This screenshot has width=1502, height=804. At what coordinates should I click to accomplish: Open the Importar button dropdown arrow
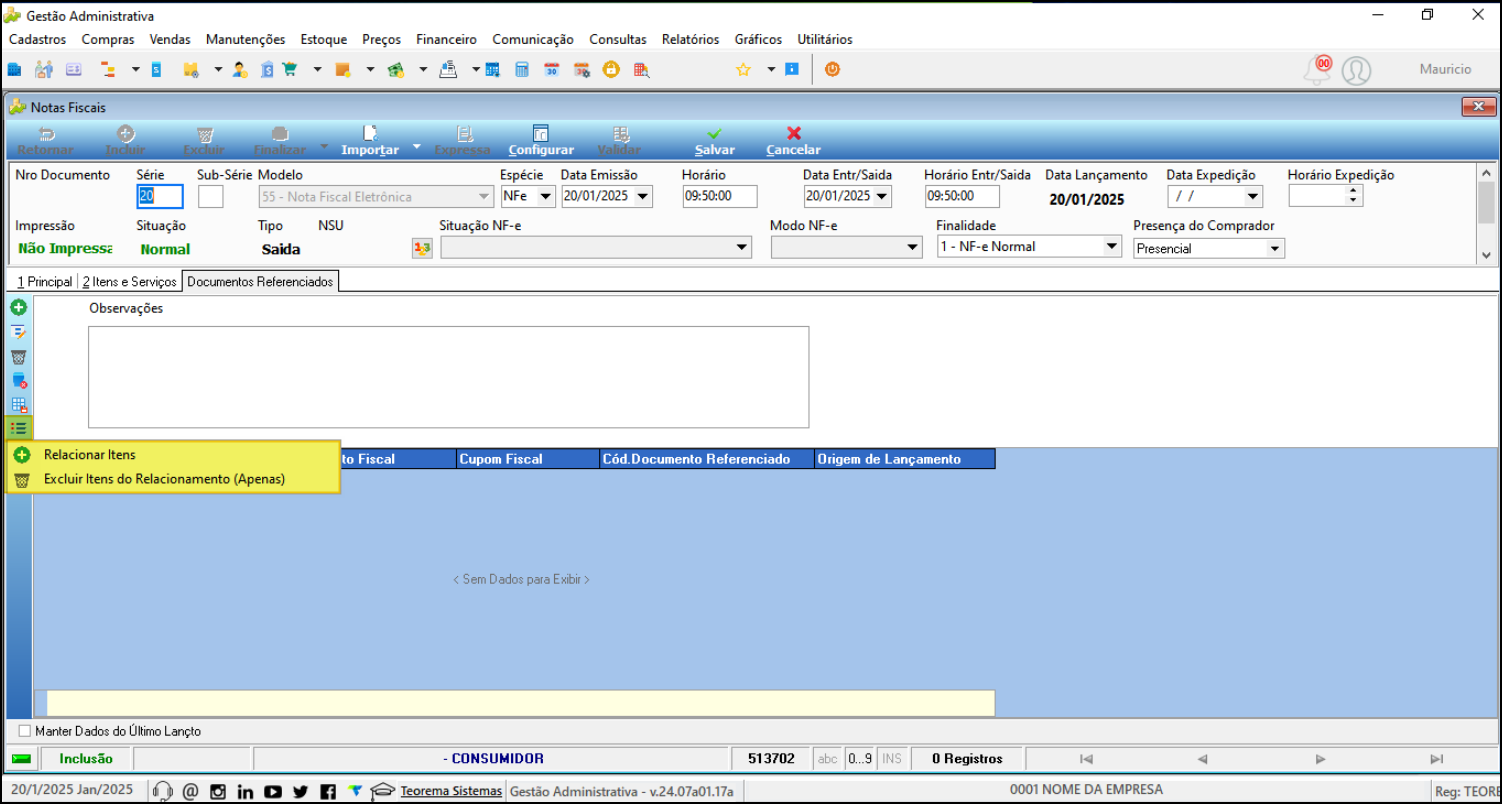point(417,146)
